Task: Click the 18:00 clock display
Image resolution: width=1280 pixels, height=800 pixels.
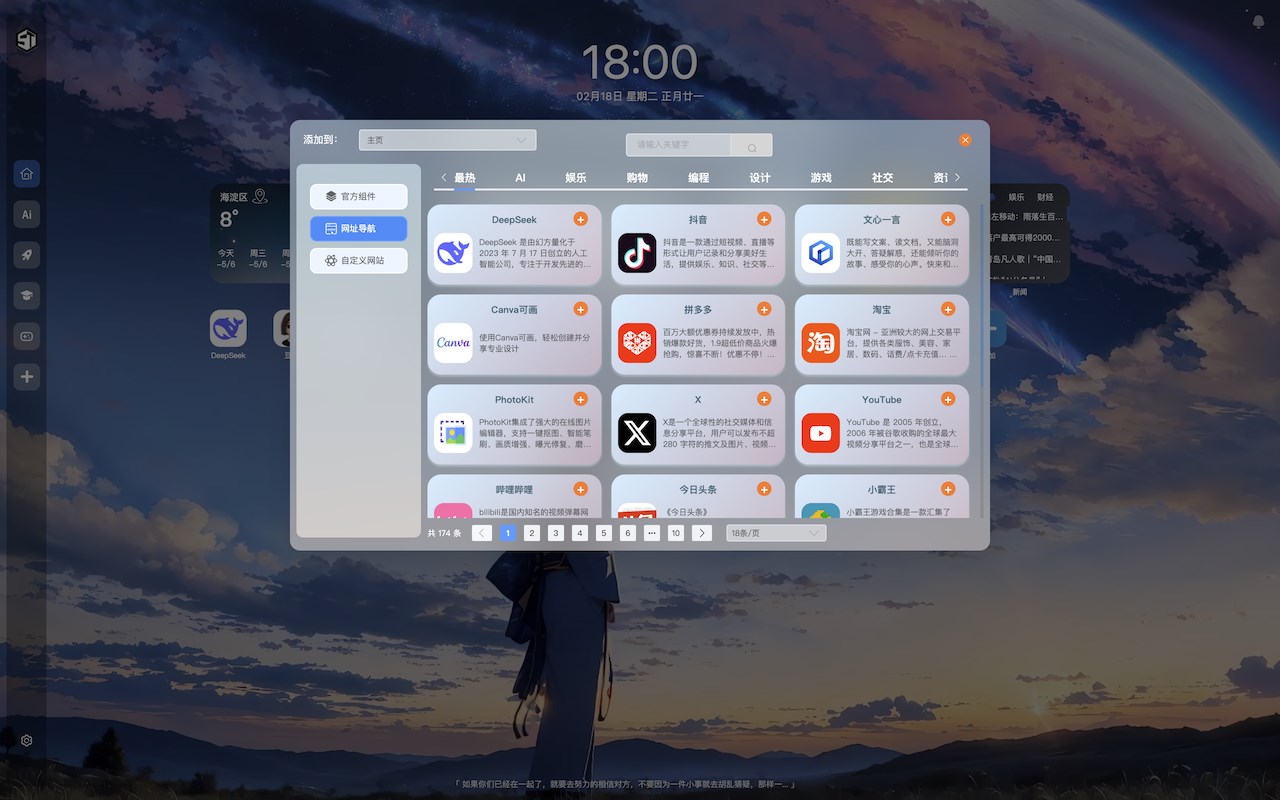Action: [x=640, y=62]
